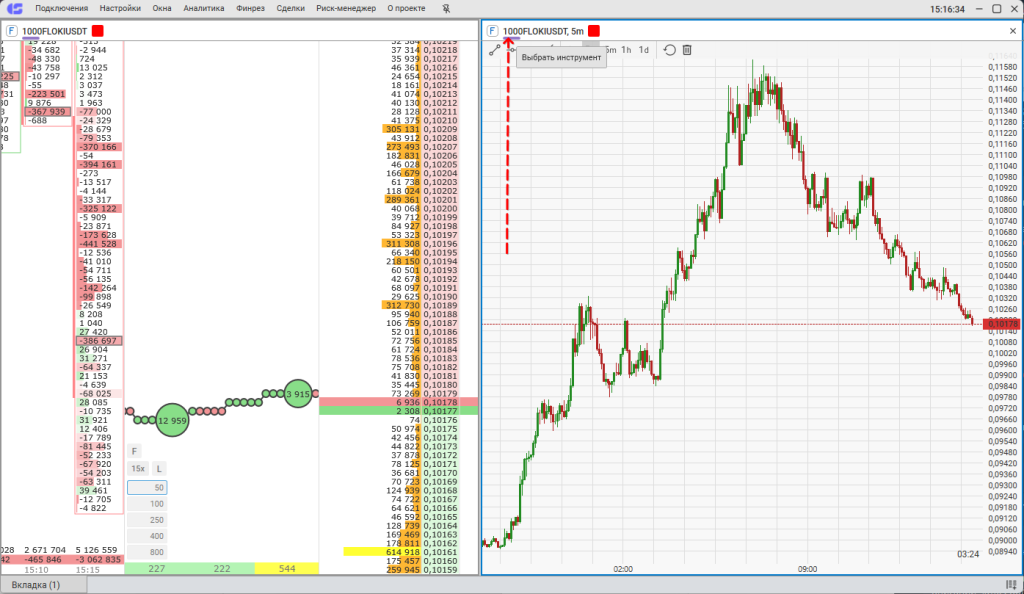Switch chart timeframe to 1d

point(644,50)
